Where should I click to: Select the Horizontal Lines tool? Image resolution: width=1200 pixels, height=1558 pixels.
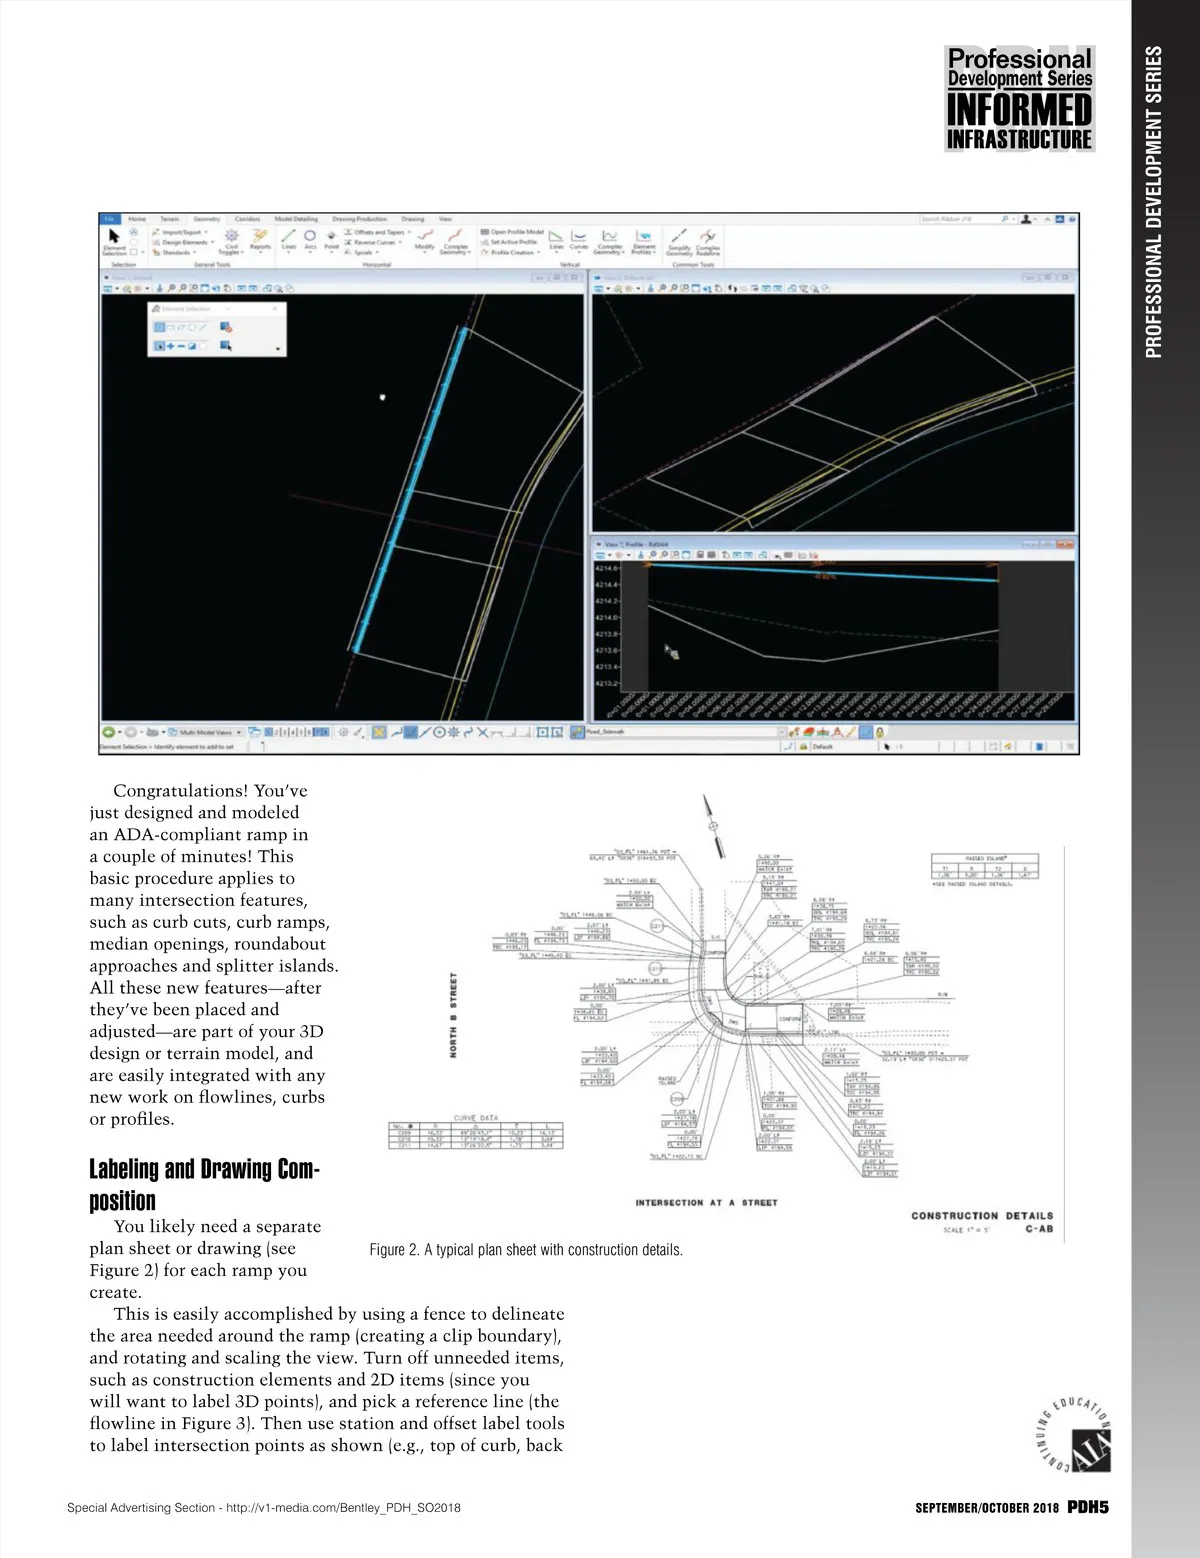pos(288,239)
